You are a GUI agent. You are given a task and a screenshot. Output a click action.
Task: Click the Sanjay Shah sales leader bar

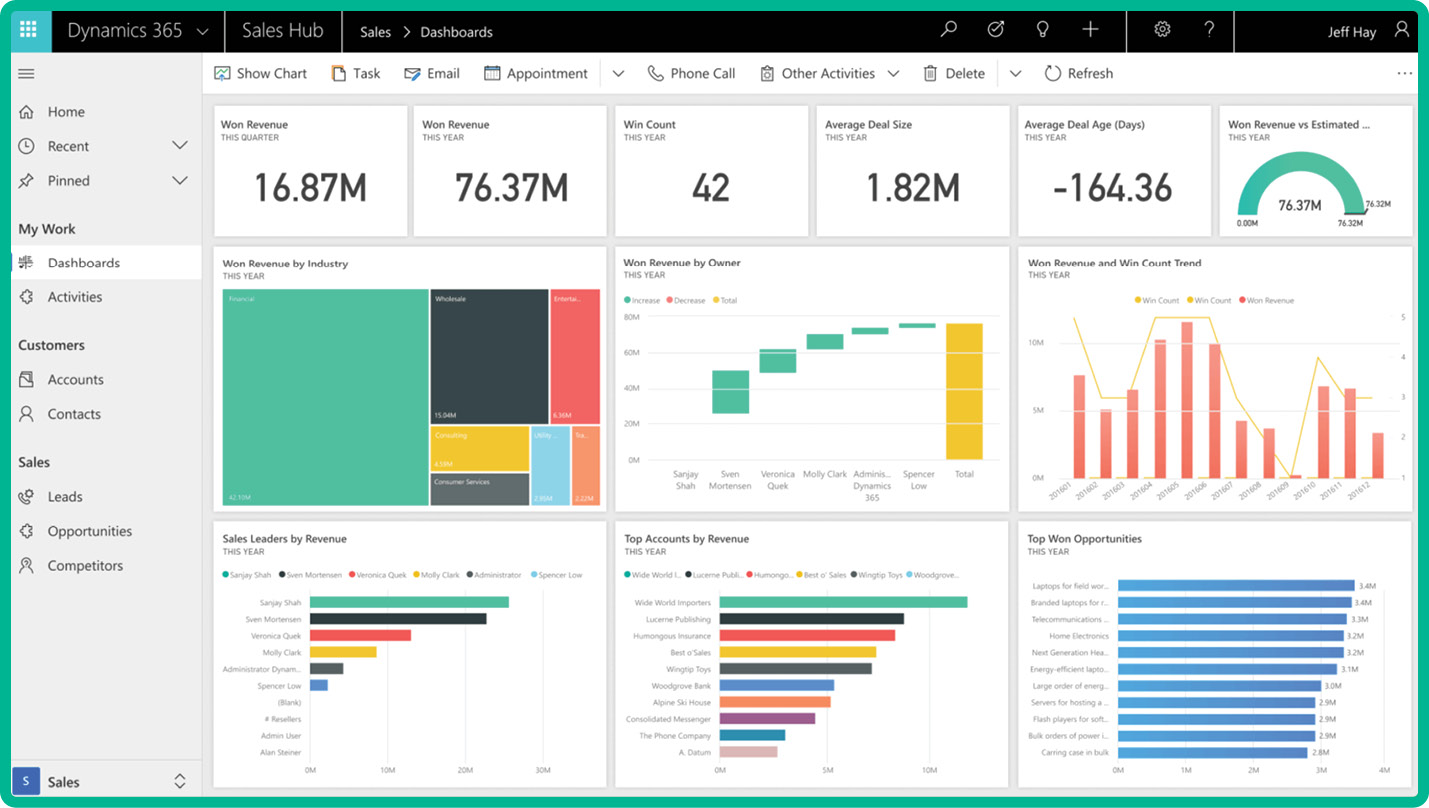click(x=409, y=602)
